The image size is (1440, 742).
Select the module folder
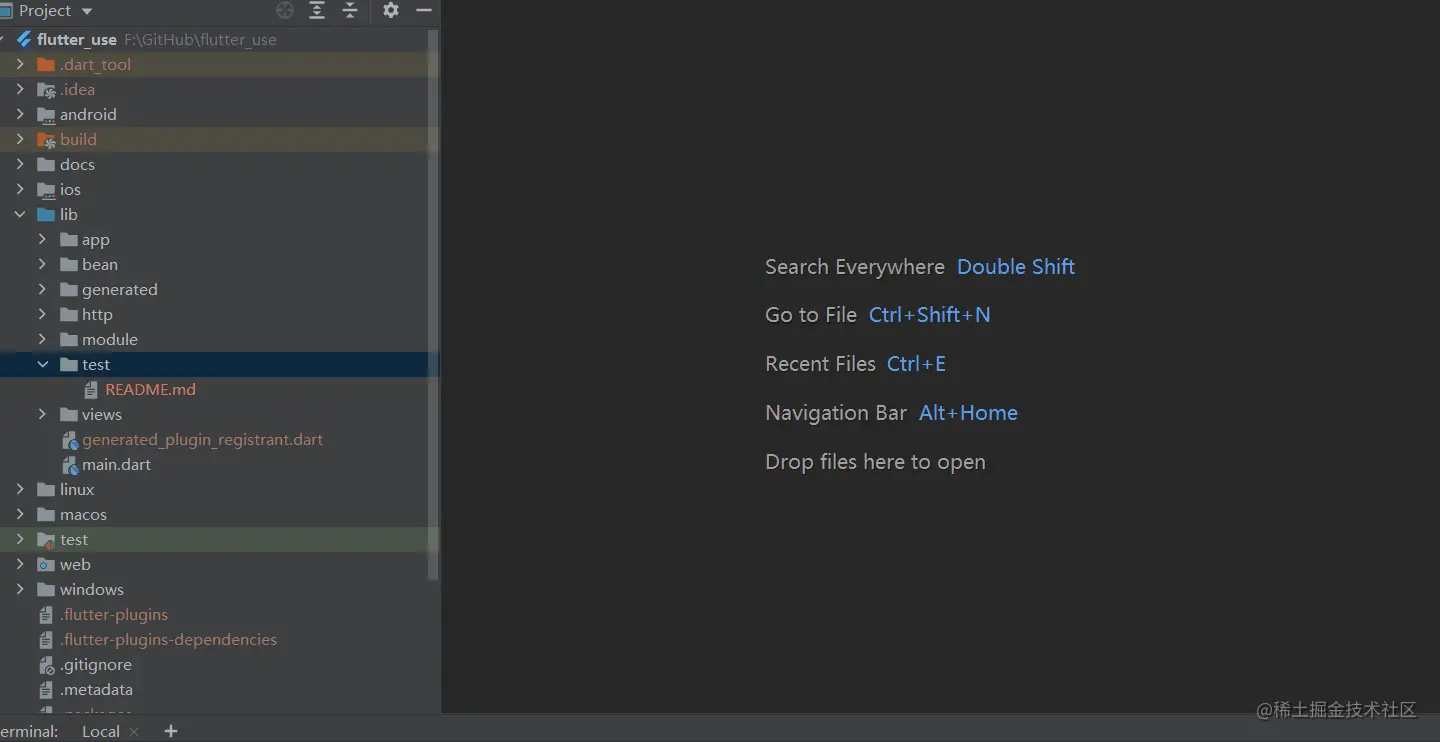[110, 340]
